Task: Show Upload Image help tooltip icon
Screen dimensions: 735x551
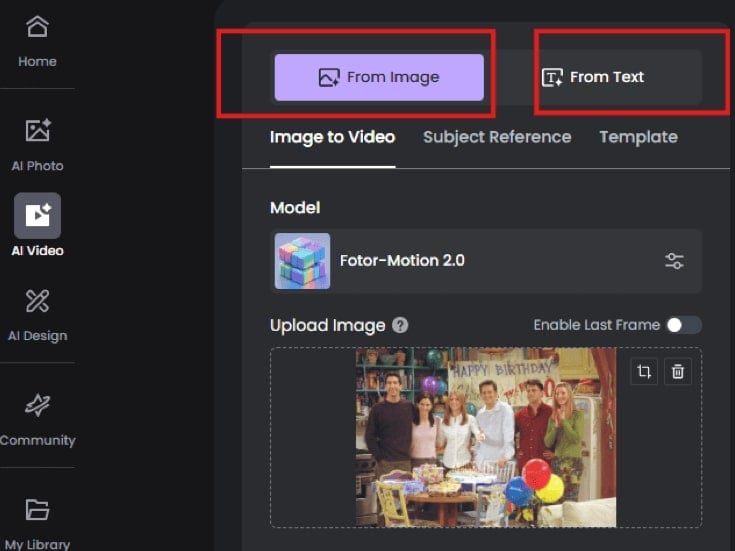Action: 400,325
